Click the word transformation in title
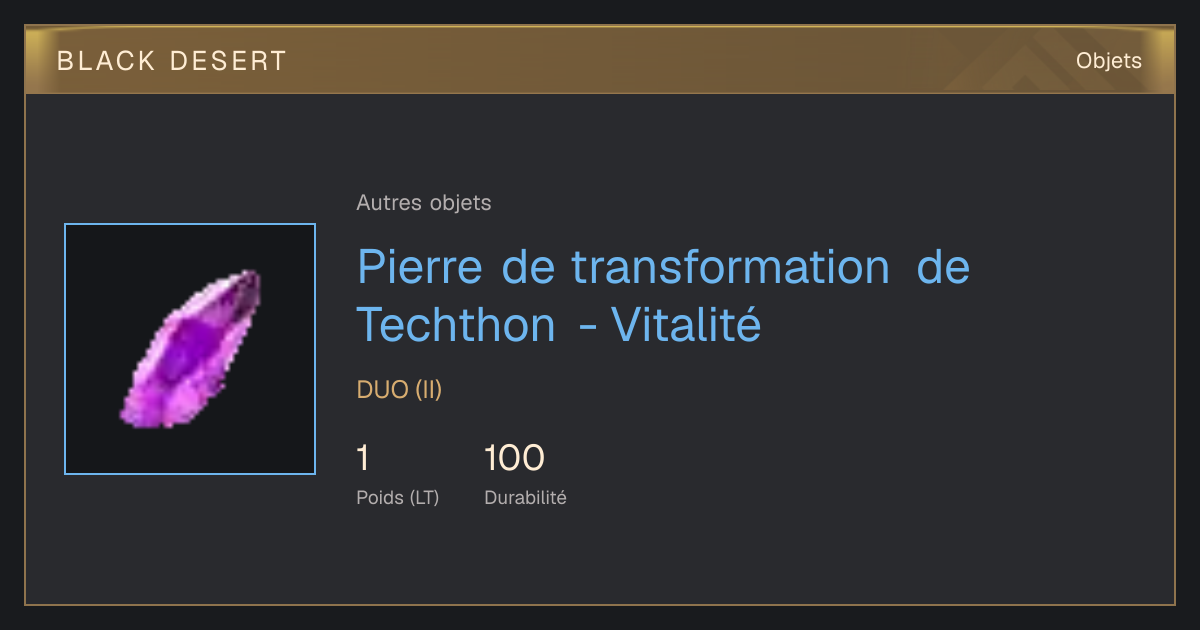1200x630 pixels. [x=730, y=268]
